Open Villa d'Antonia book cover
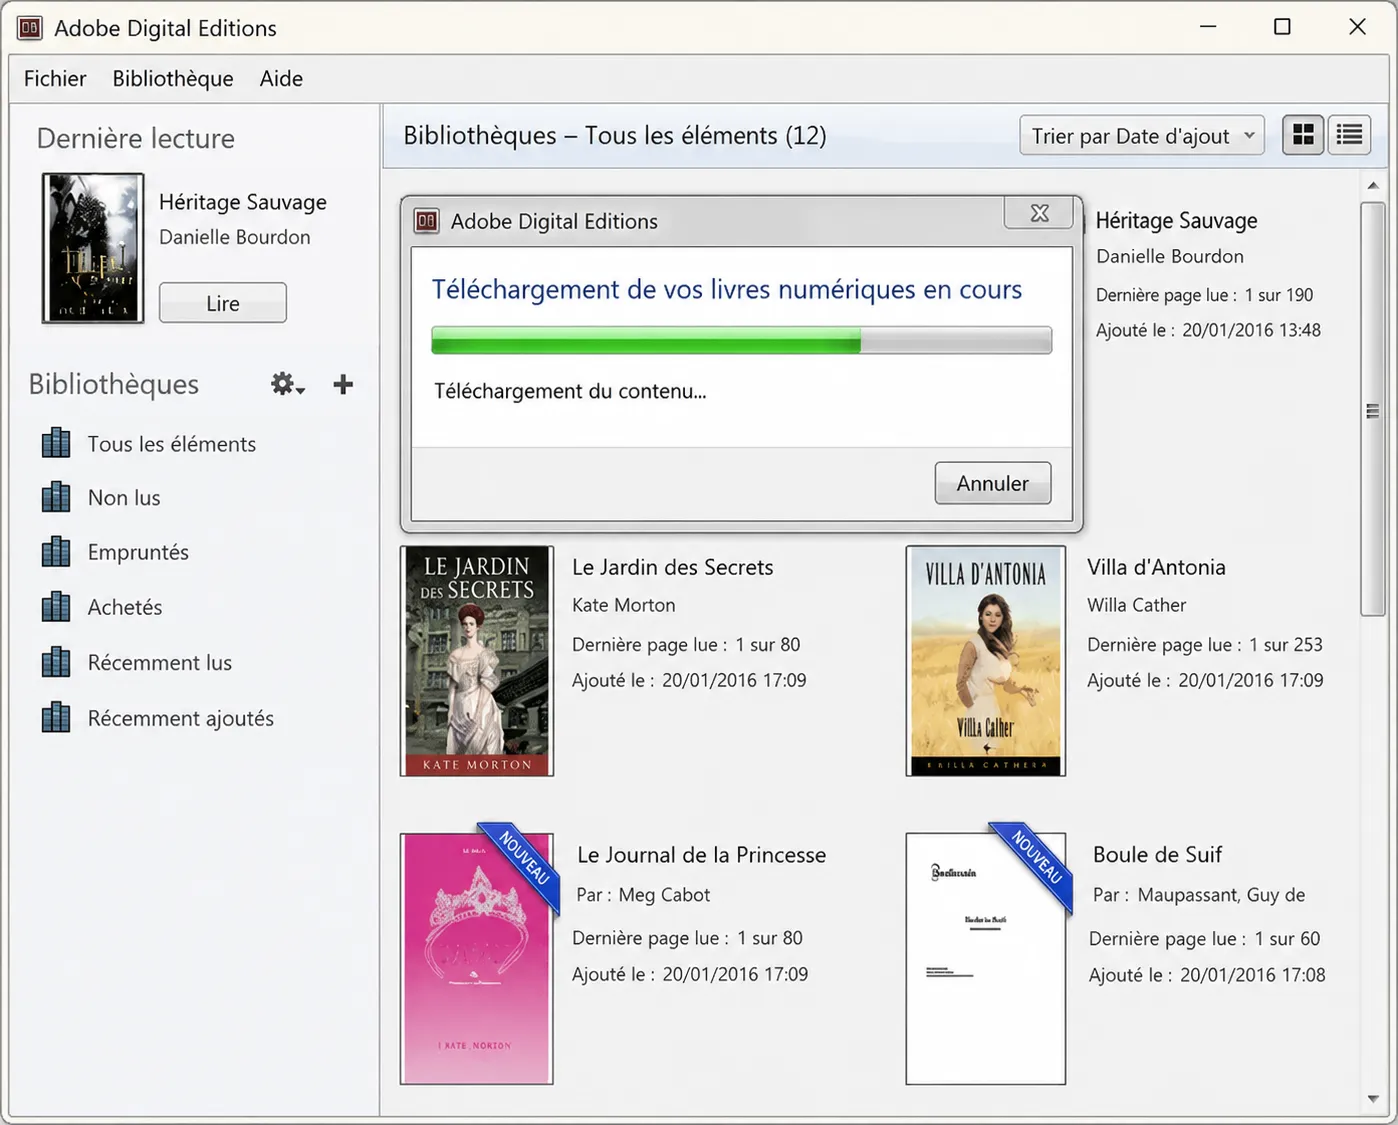This screenshot has width=1398, height=1125. point(986,661)
